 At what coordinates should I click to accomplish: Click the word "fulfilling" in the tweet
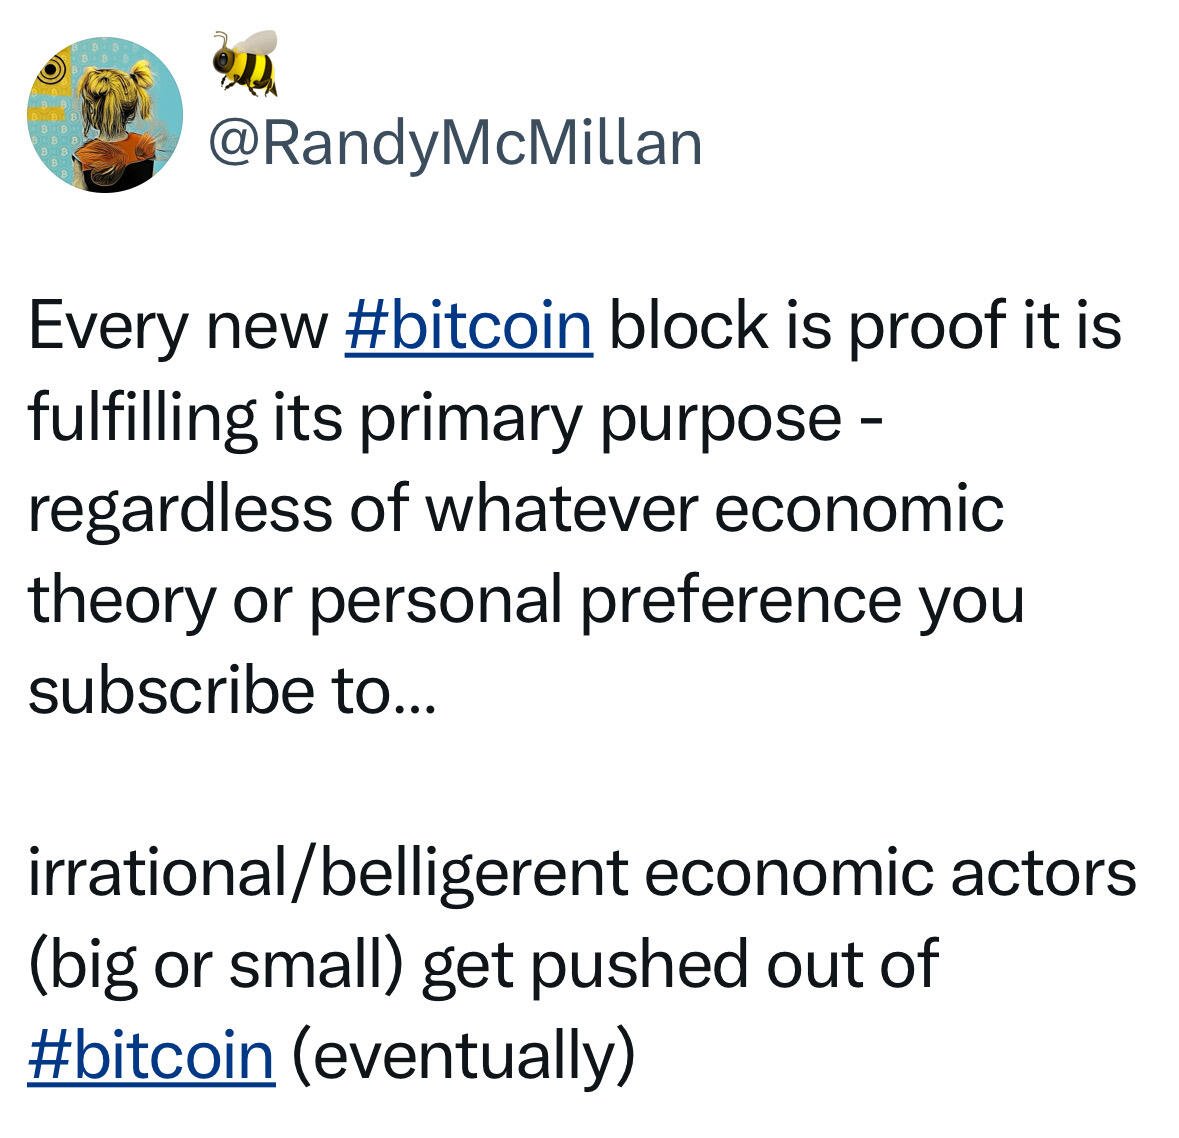coord(143,418)
